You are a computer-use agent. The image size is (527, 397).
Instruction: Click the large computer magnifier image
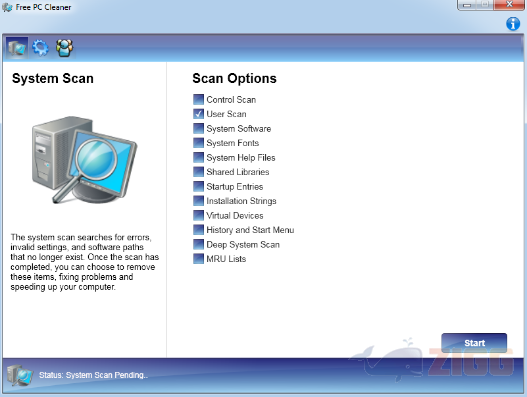tap(84, 160)
